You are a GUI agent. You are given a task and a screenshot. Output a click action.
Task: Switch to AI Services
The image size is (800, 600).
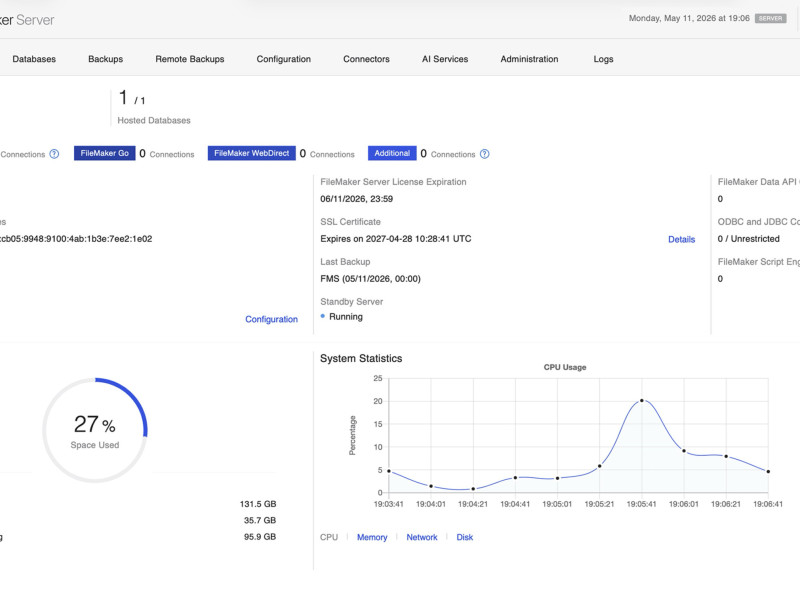click(445, 59)
